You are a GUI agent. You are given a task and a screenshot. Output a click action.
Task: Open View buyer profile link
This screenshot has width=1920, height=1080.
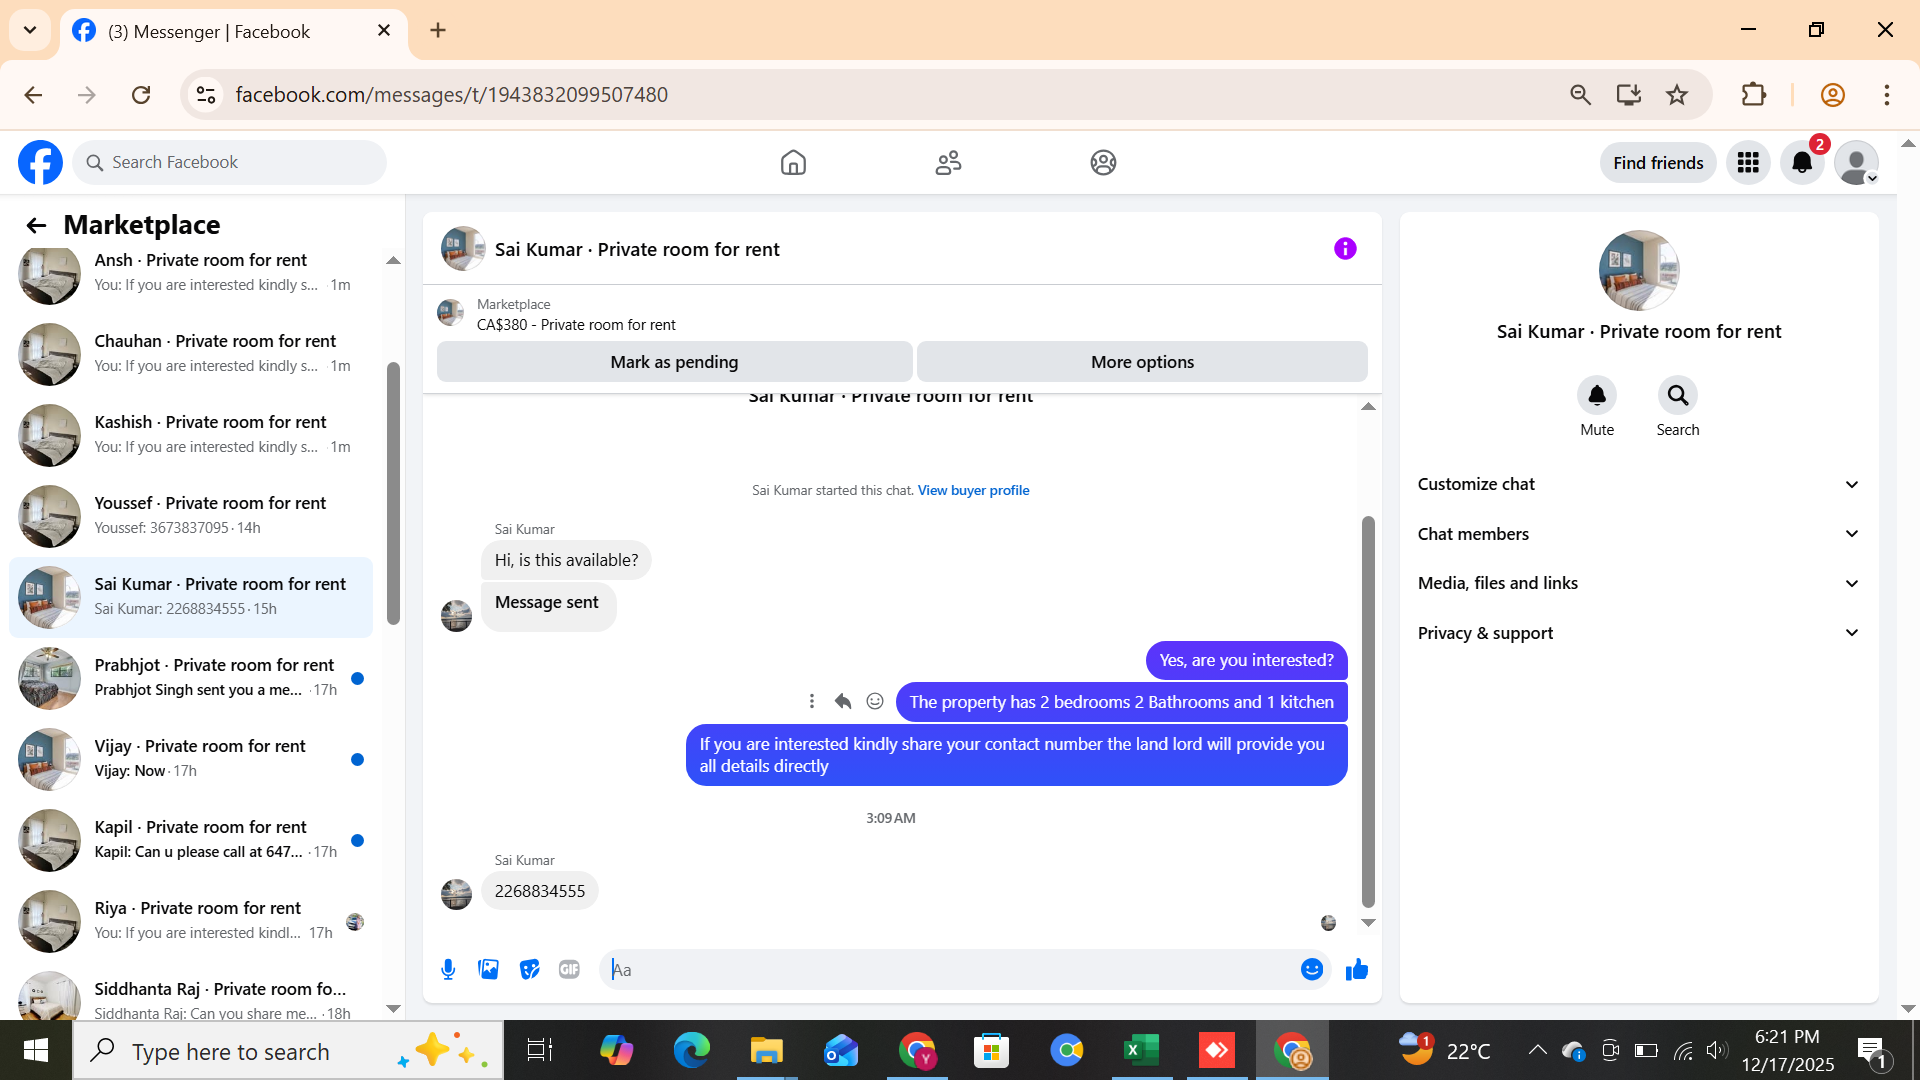[973, 490]
